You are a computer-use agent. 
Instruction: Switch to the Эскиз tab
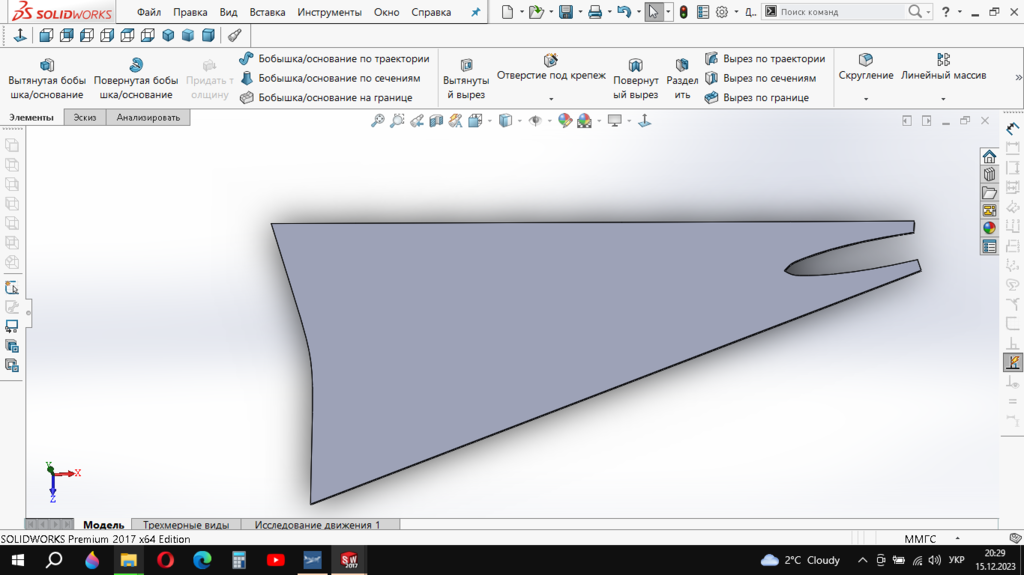coord(85,117)
